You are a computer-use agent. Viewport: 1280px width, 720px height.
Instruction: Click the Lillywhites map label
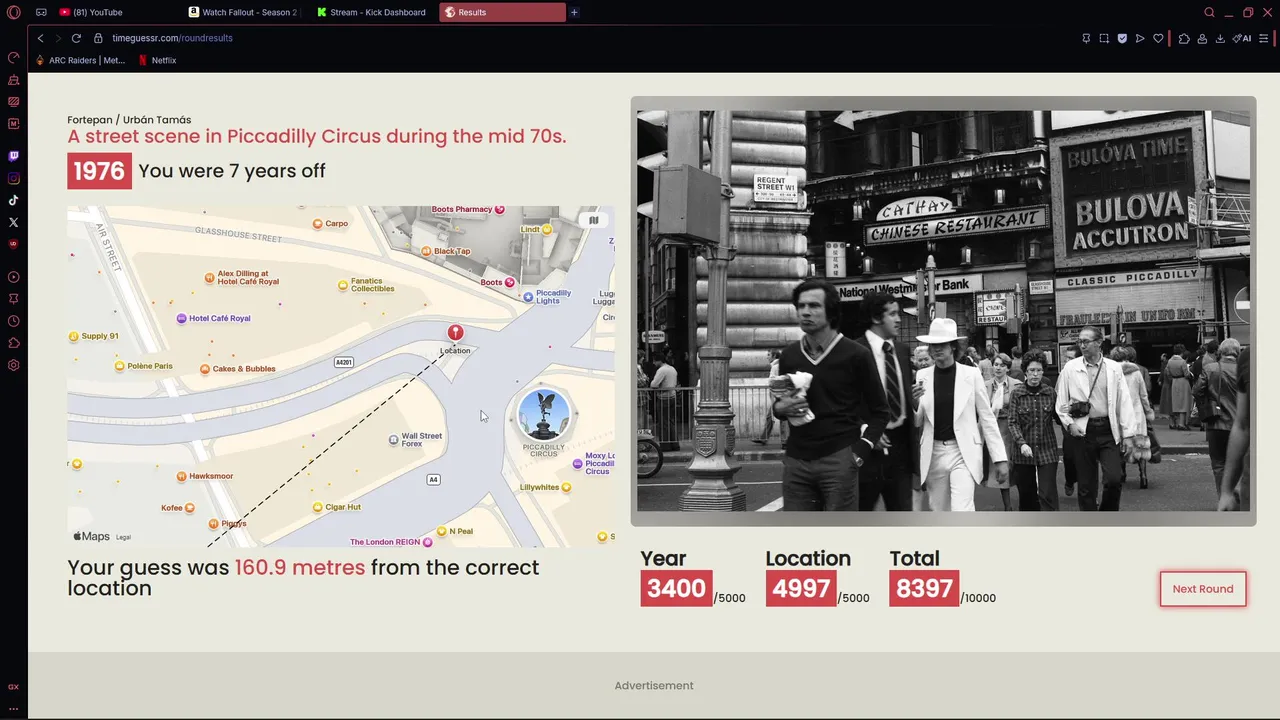click(545, 487)
